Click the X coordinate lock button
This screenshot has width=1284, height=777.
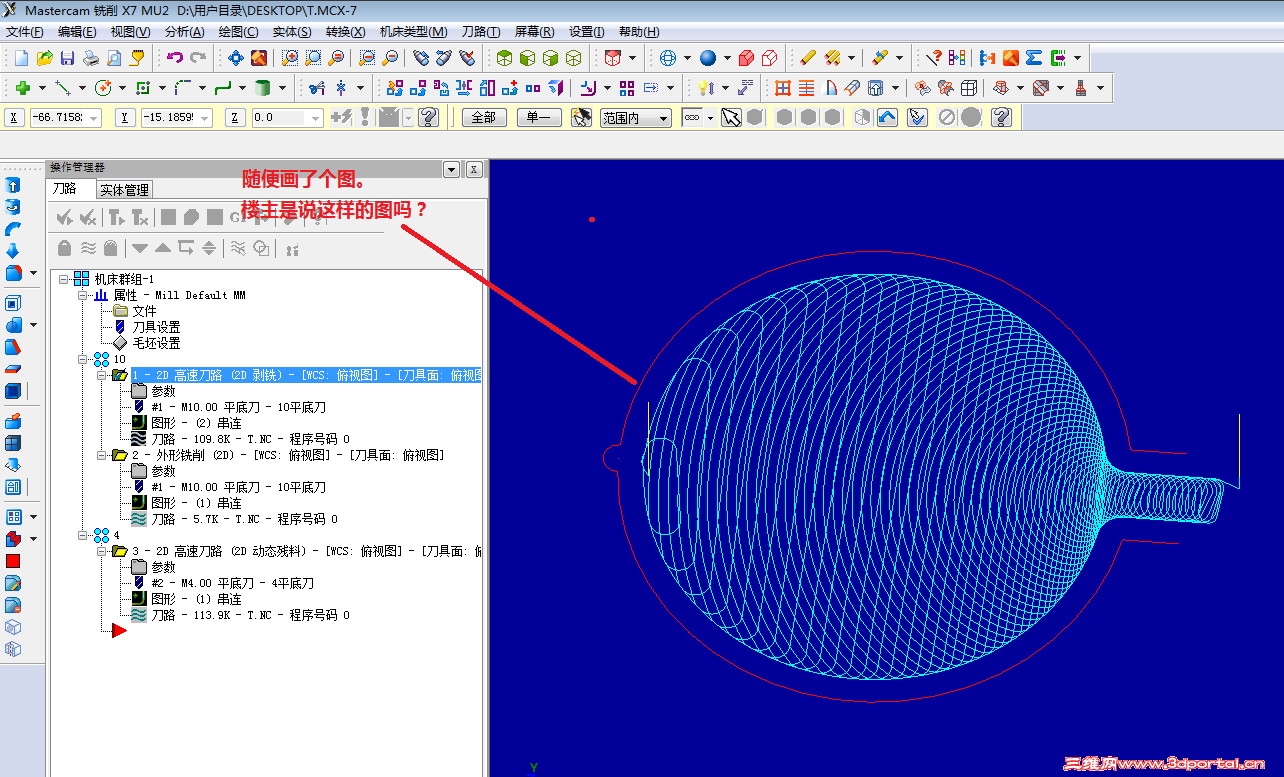tap(14, 118)
